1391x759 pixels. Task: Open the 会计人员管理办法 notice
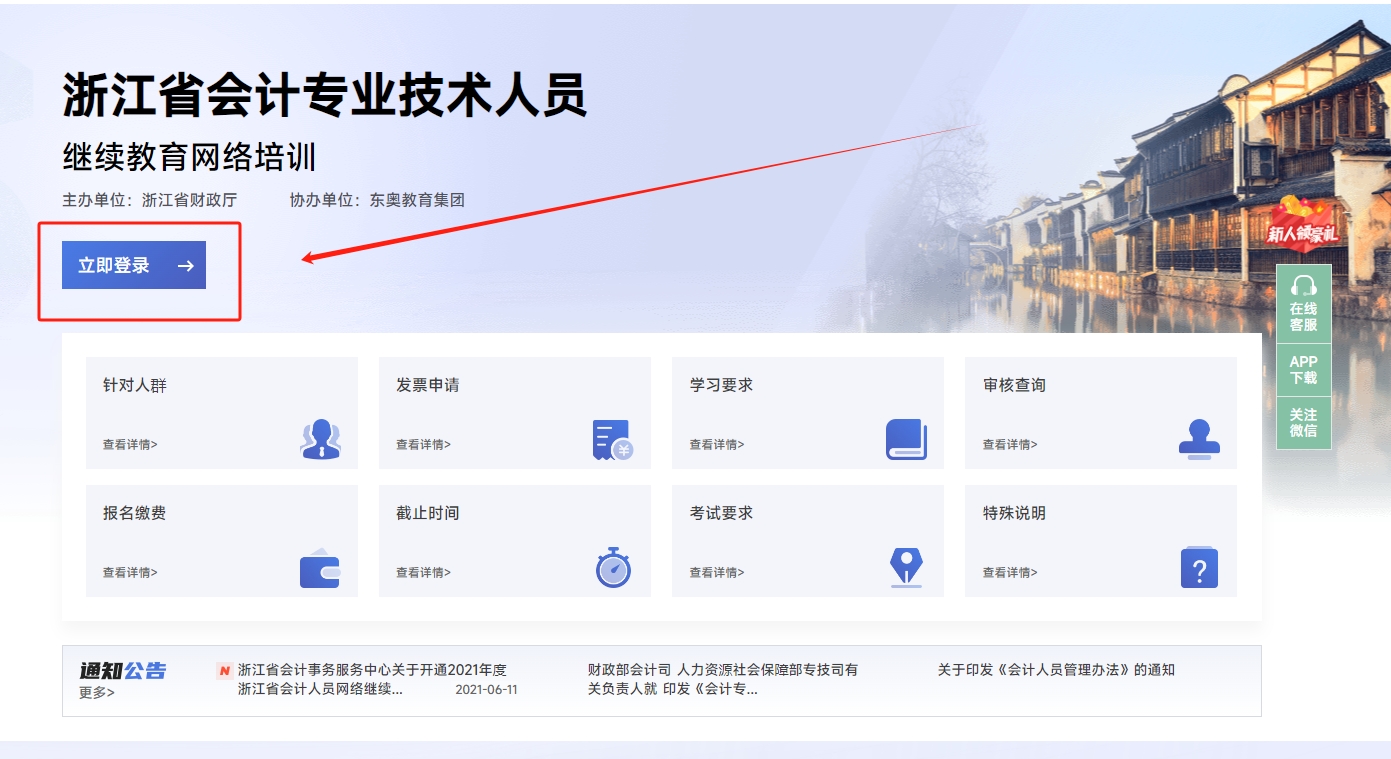[x=1053, y=669]
